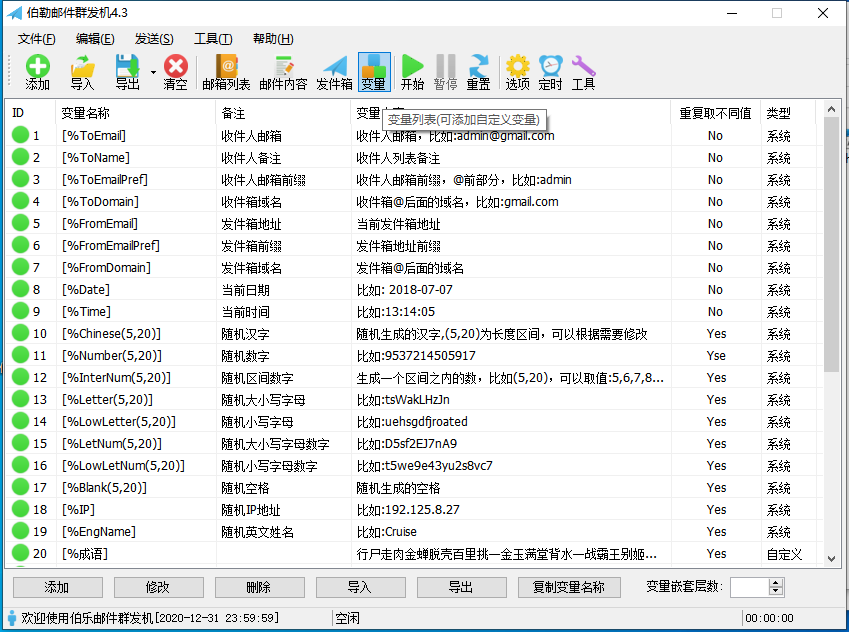Screen dimensions: 849x632
Task: Click the scroll-up arrow of the variable list
Action: (x=831, y=109)
